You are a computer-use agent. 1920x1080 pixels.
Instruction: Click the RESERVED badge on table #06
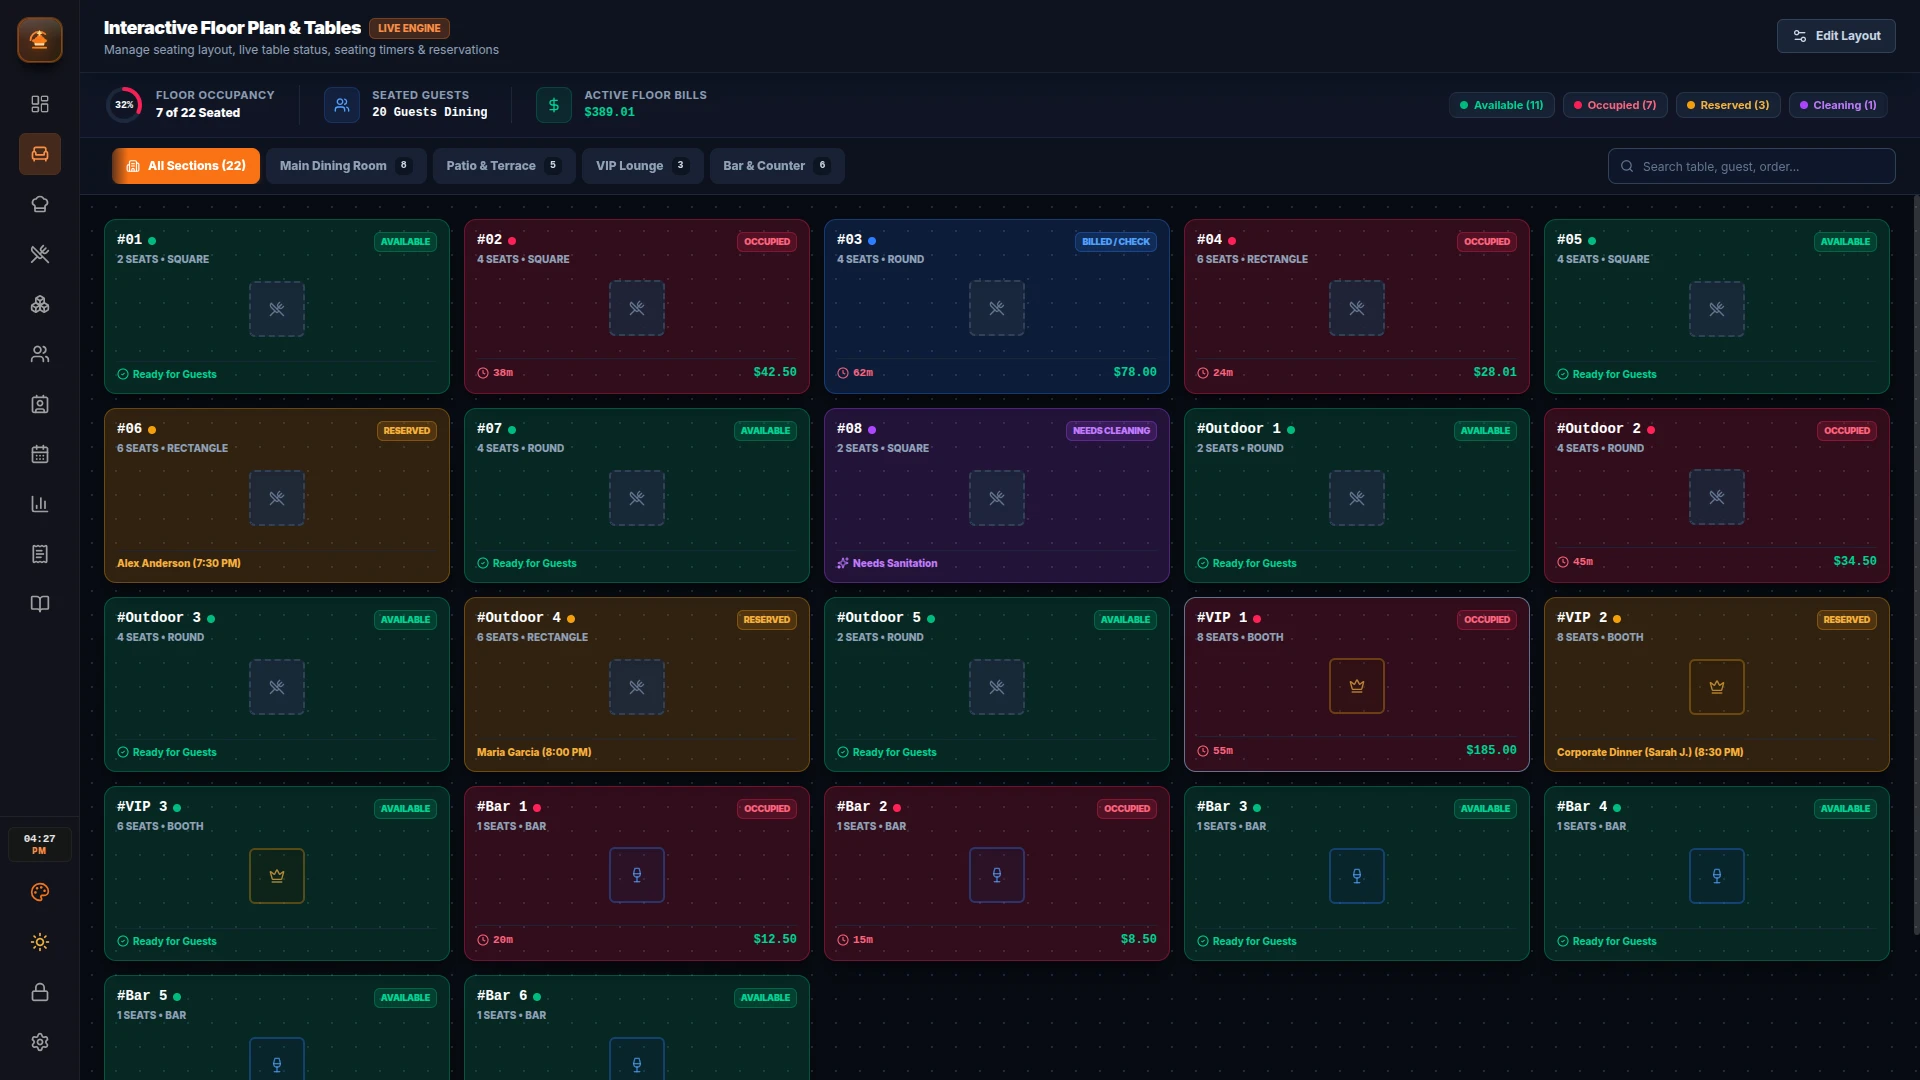[x=407, y=430]
